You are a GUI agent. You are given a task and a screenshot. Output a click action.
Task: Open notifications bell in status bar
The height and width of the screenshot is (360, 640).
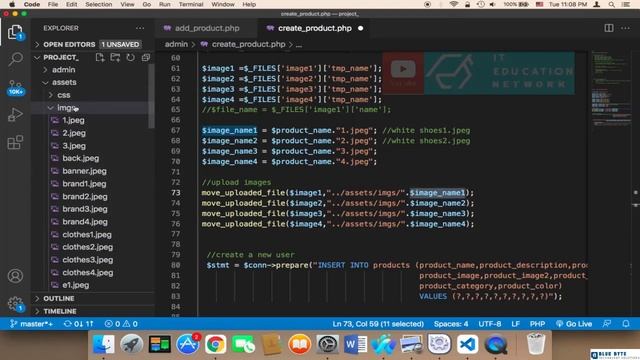point(626,324)
